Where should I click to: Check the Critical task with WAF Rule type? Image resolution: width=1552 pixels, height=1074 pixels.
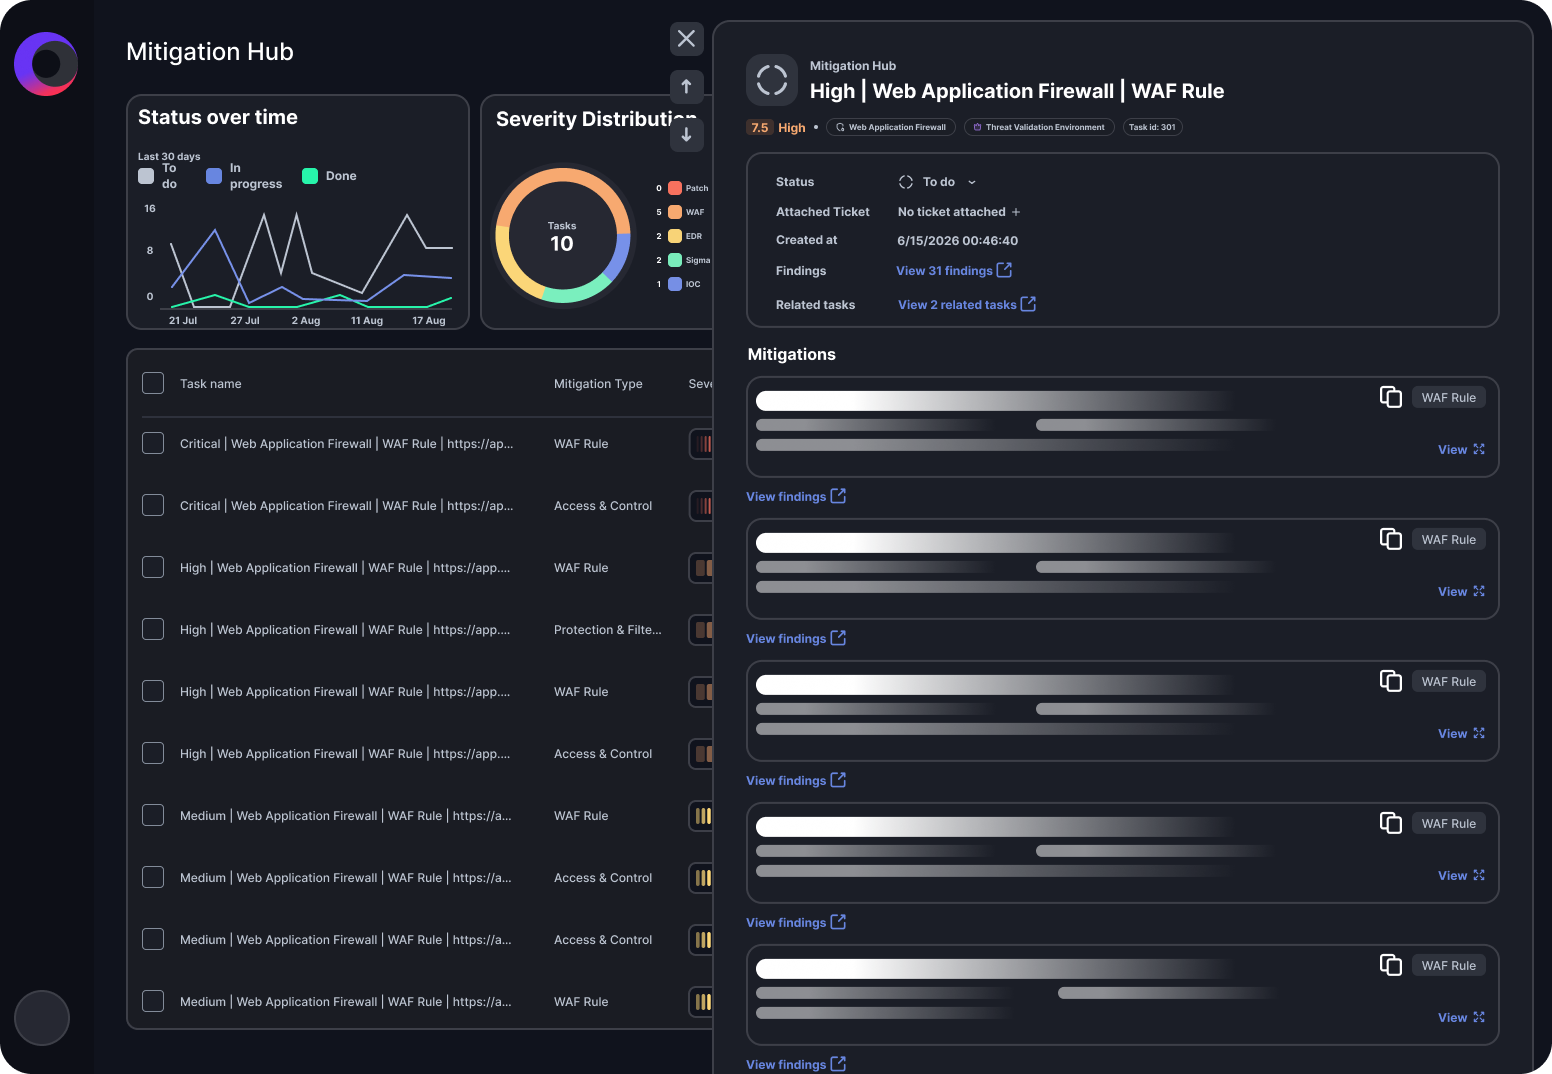(x=153, y=443)
